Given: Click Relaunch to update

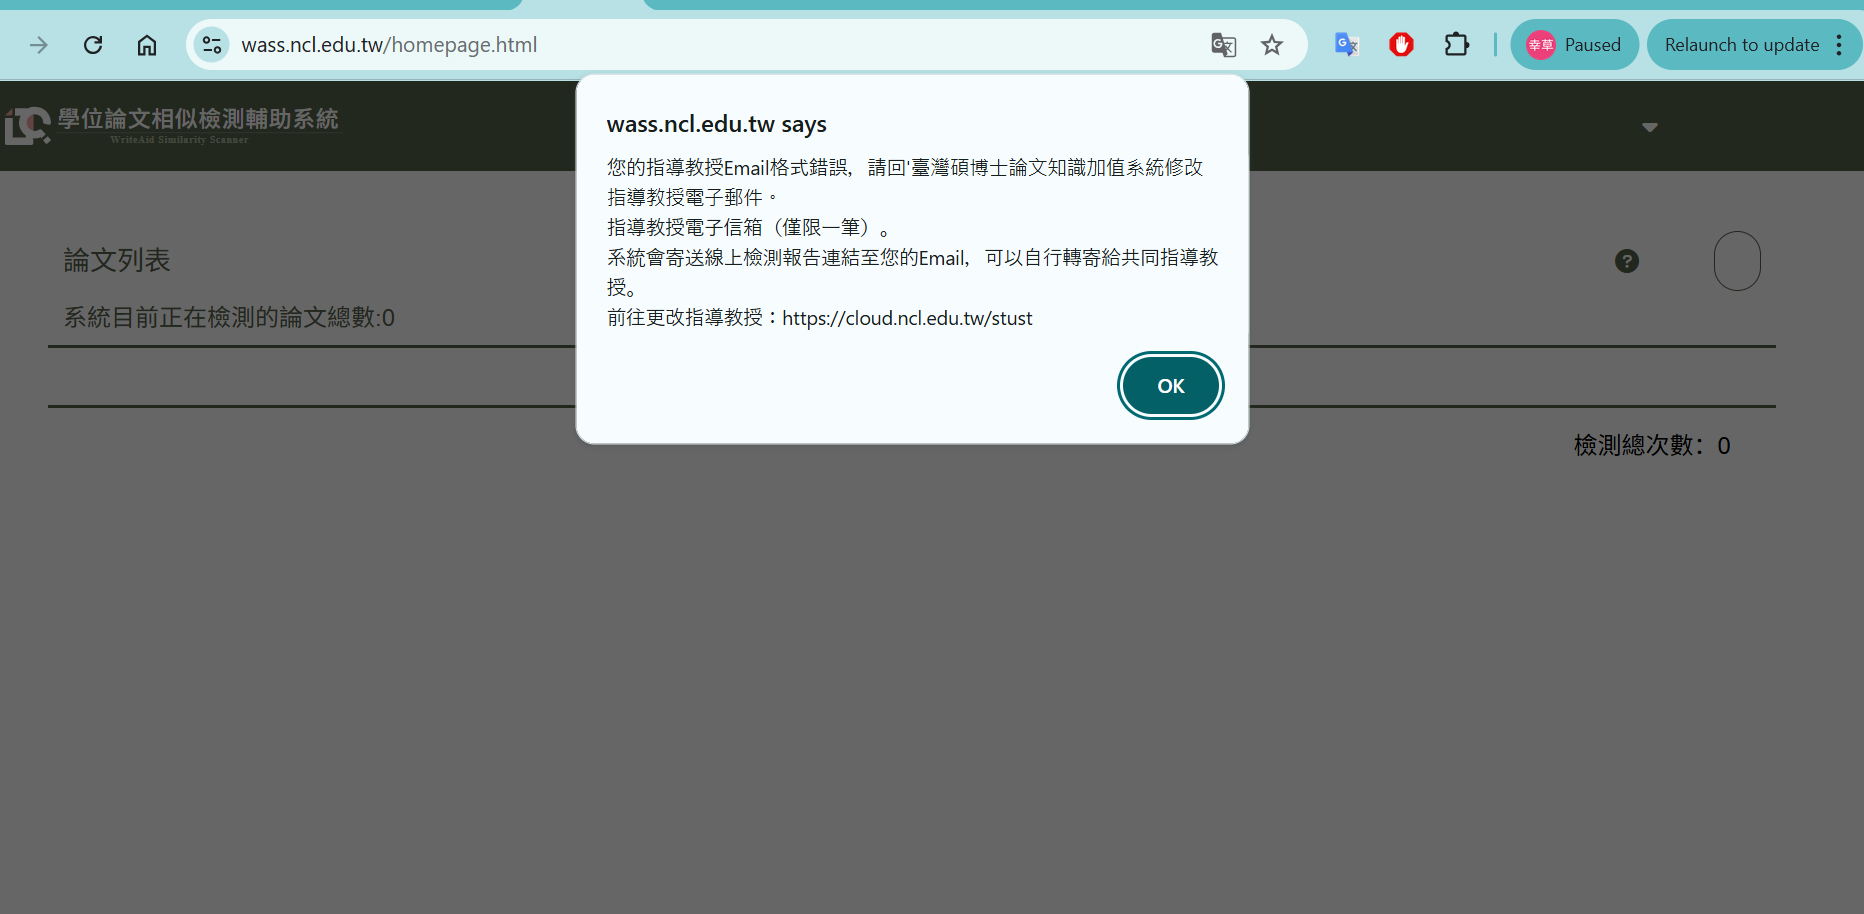Looking at the screenshot, I should pos(1741,45).
